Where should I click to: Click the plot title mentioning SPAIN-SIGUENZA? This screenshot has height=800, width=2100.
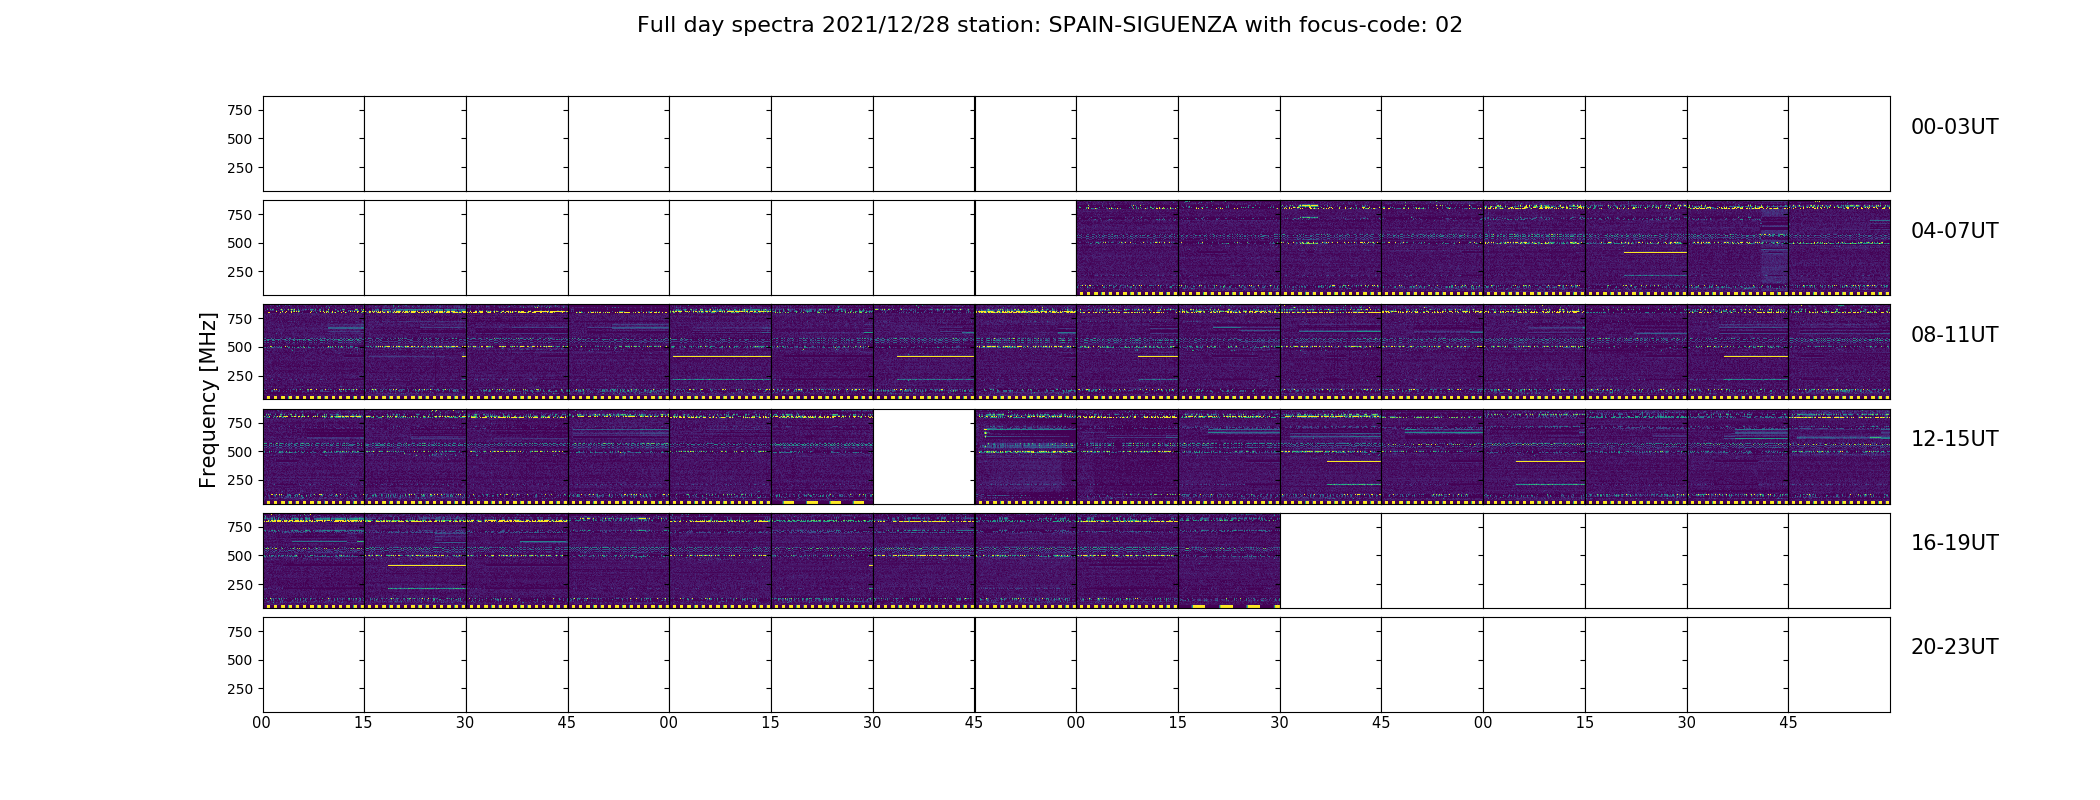1049,25
